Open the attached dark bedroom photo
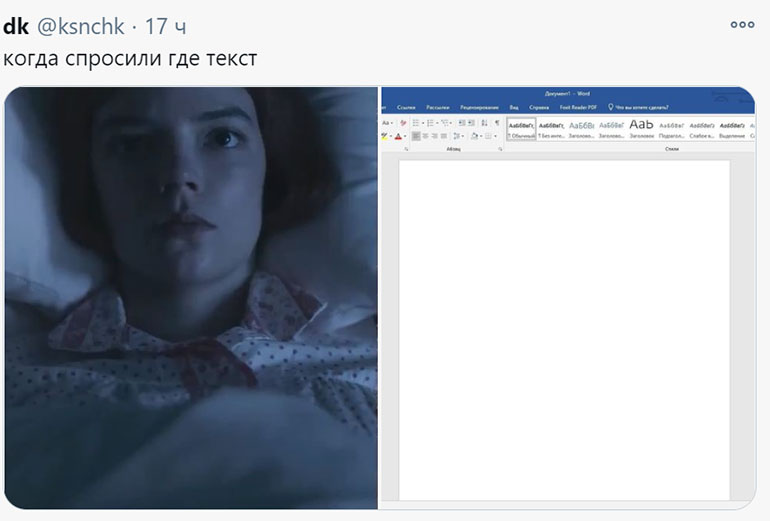 click(x=191, y=298)
